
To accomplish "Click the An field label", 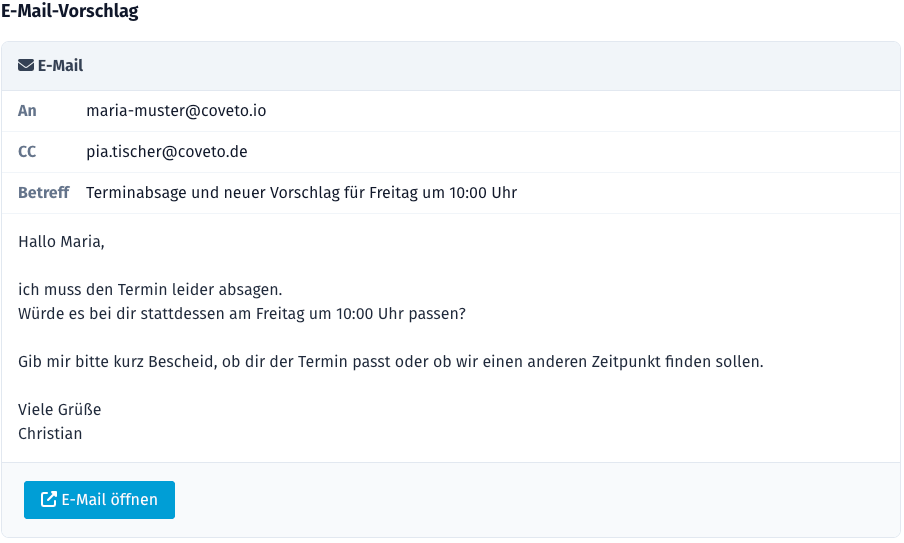I will [x=27, y=111].
